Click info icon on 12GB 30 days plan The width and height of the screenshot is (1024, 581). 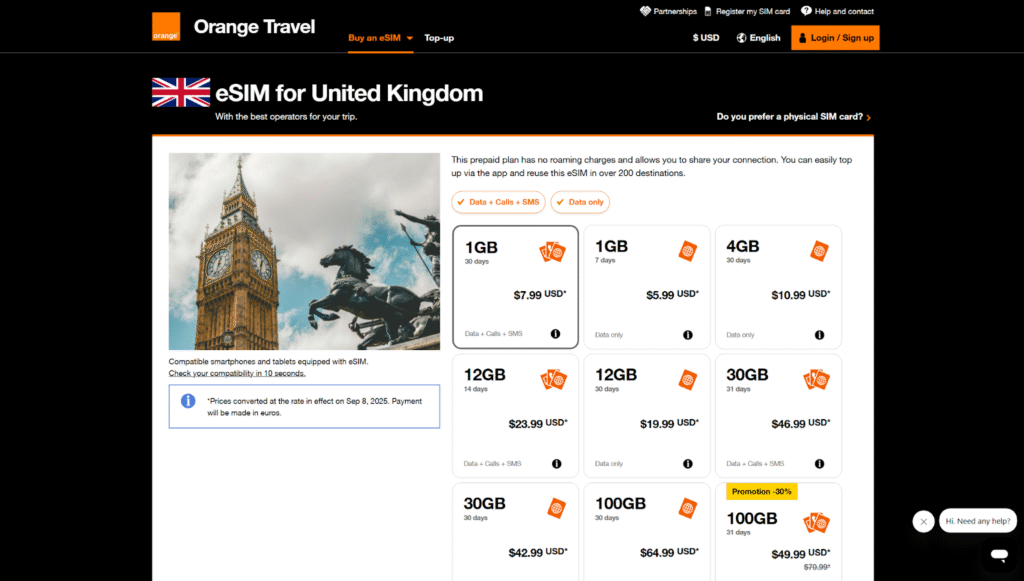point(688,463)
